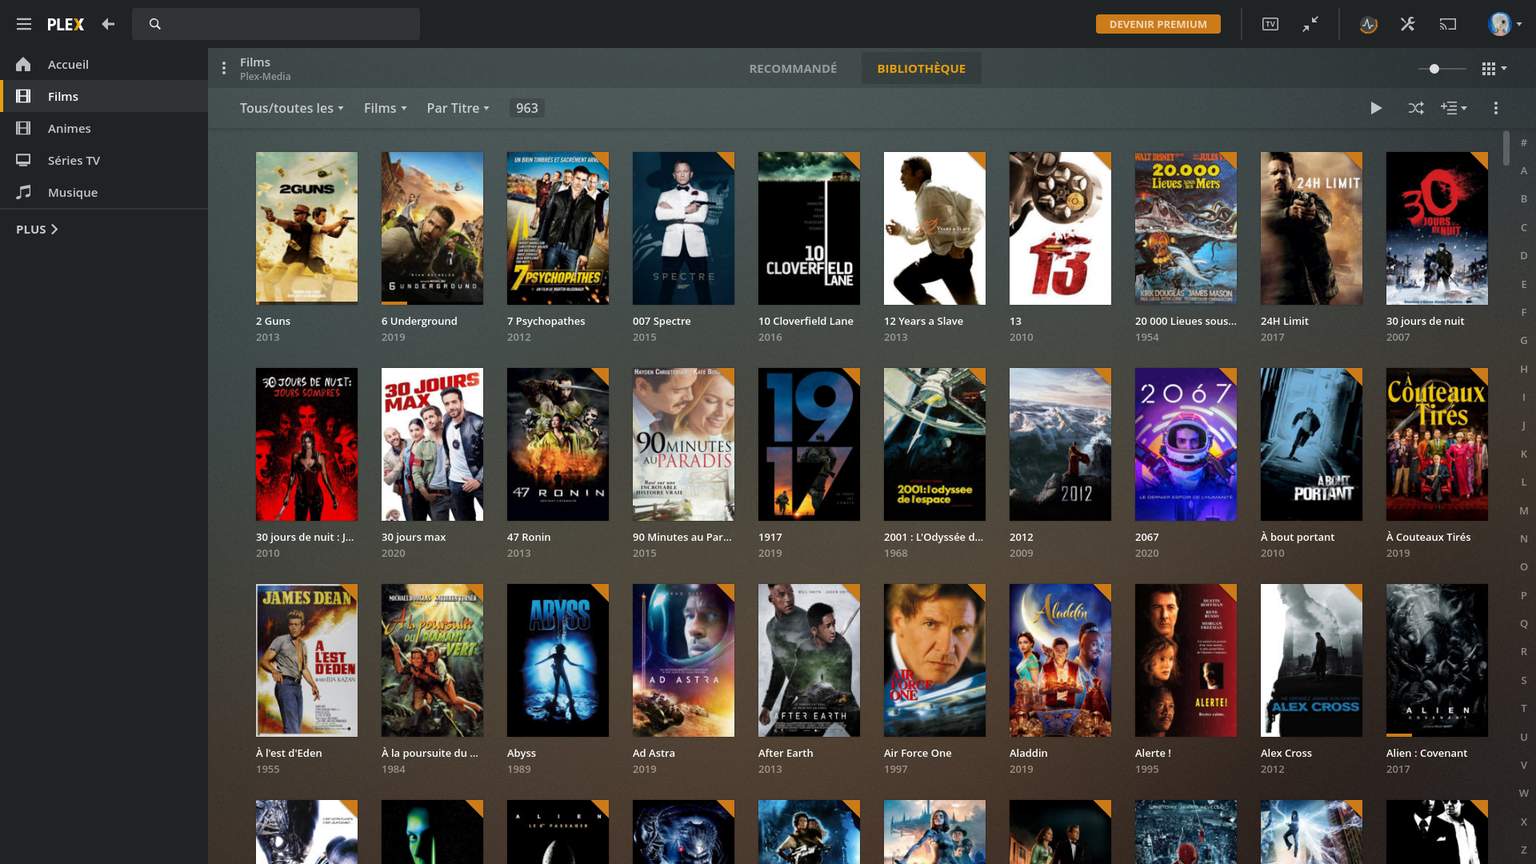The height and width of the screenshot is (864, 1536).
Task: Open the 2067 poster
Action: (1186, 444)
